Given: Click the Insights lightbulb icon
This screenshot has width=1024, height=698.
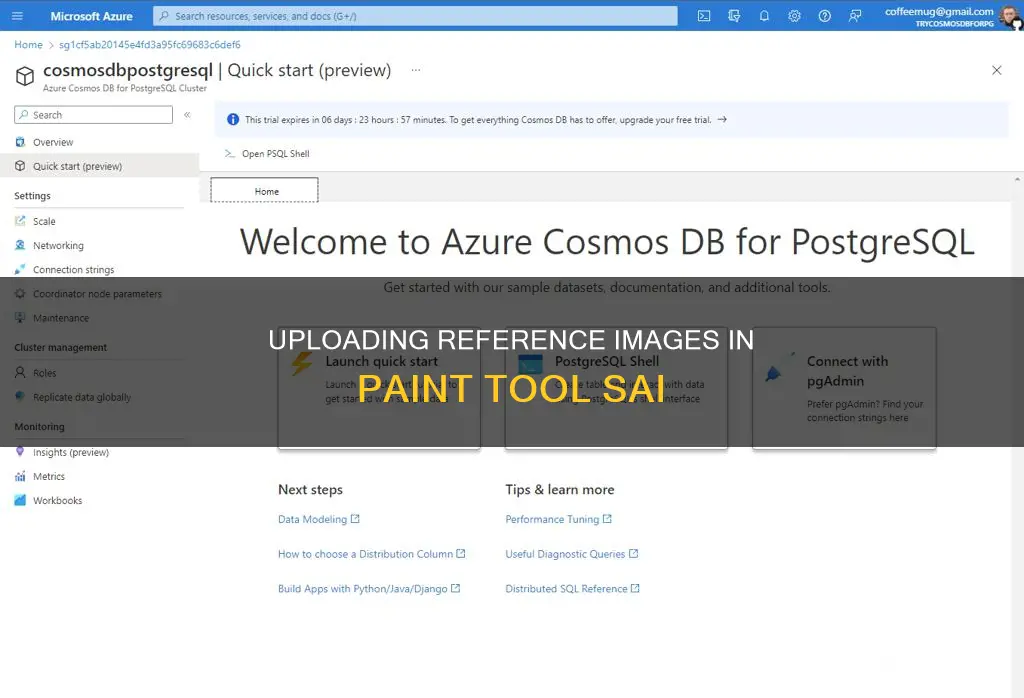Looking at the screenshot, I should 20,451.
